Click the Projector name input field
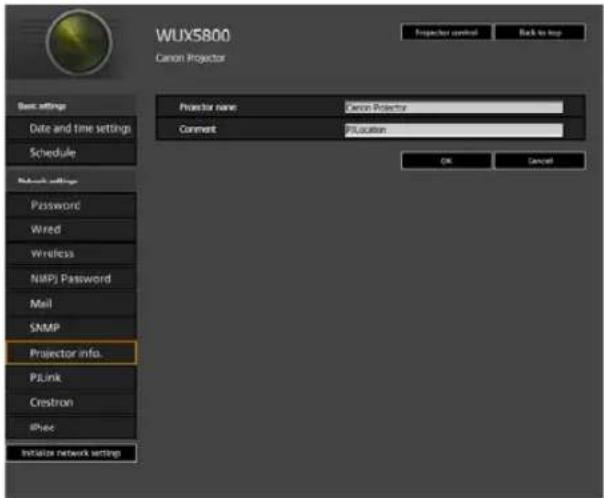This screenshot has width=604, height=498. coord(454,107)
